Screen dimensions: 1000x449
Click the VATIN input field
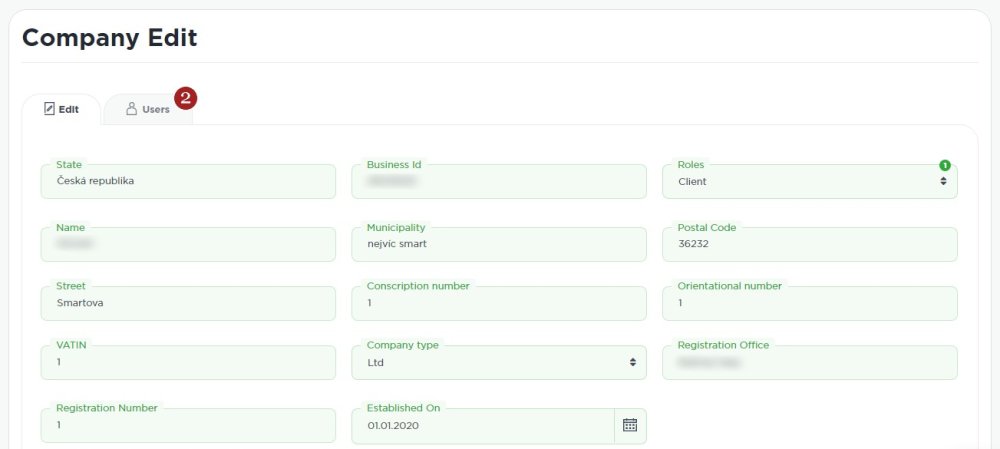click(x=188, y=362)
